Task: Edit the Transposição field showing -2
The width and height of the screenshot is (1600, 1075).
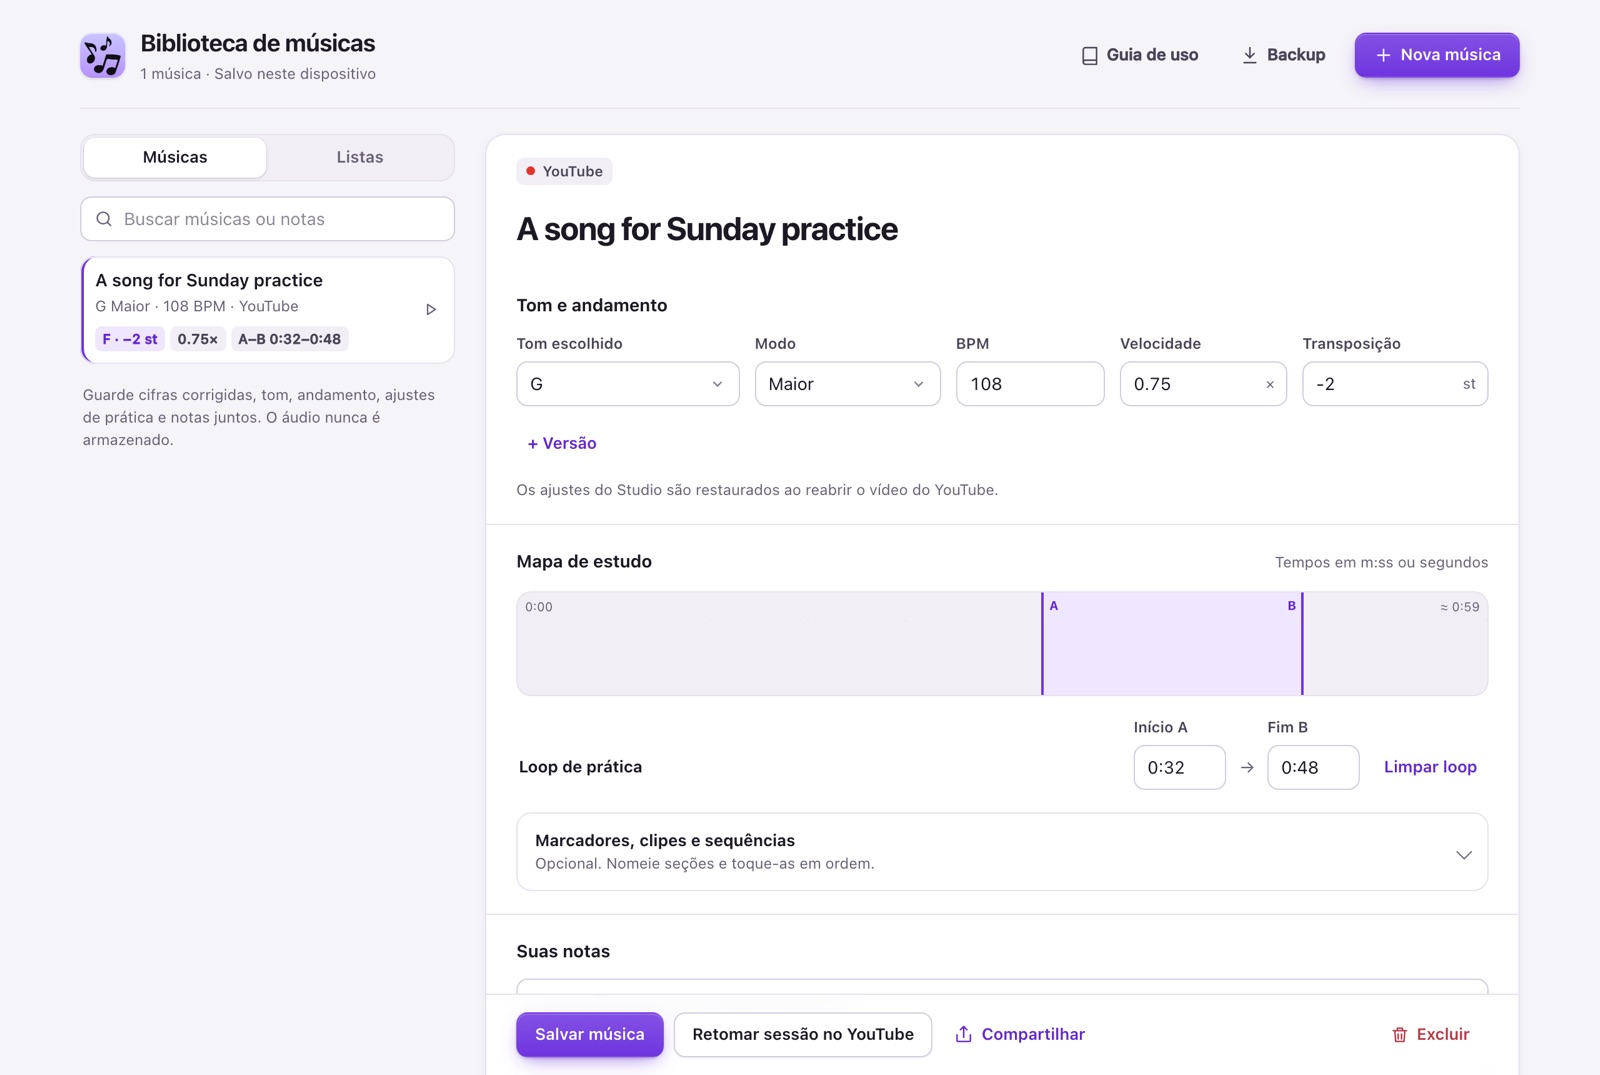Action: coord(1395,384)
